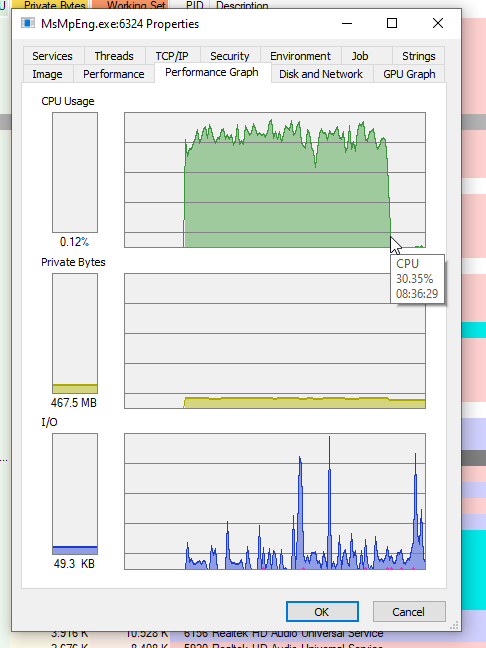Click the dialog's resize grip corner

click(455, 625)
